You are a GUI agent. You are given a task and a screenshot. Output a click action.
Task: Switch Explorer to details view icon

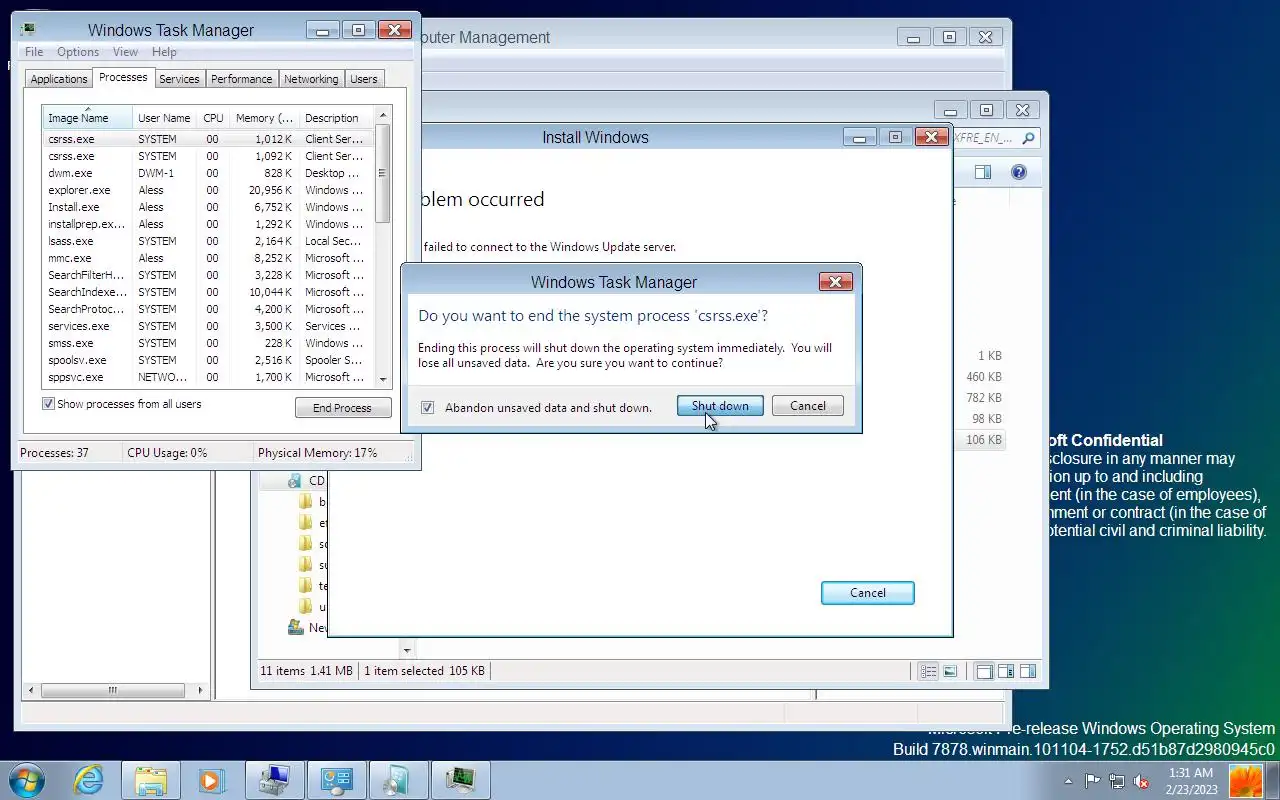coord(928,672)
